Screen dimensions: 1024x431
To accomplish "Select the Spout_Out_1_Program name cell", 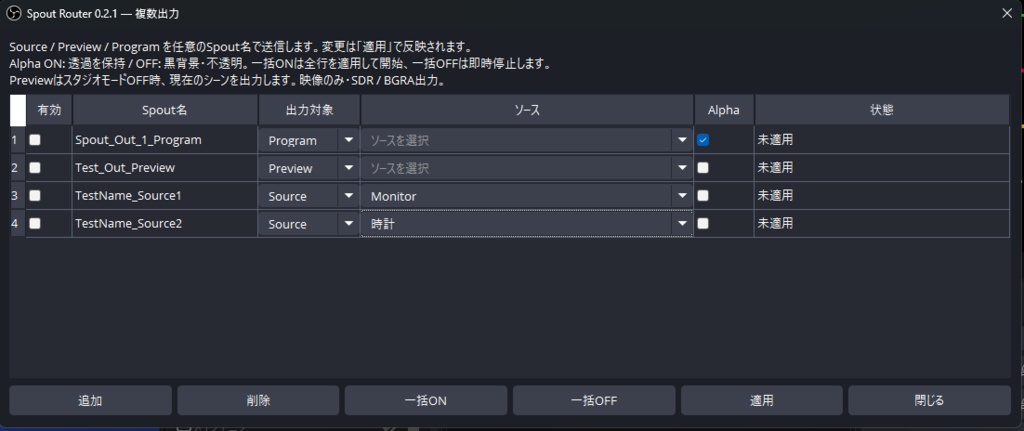I will pyautogui.click(x=165, y=140).
